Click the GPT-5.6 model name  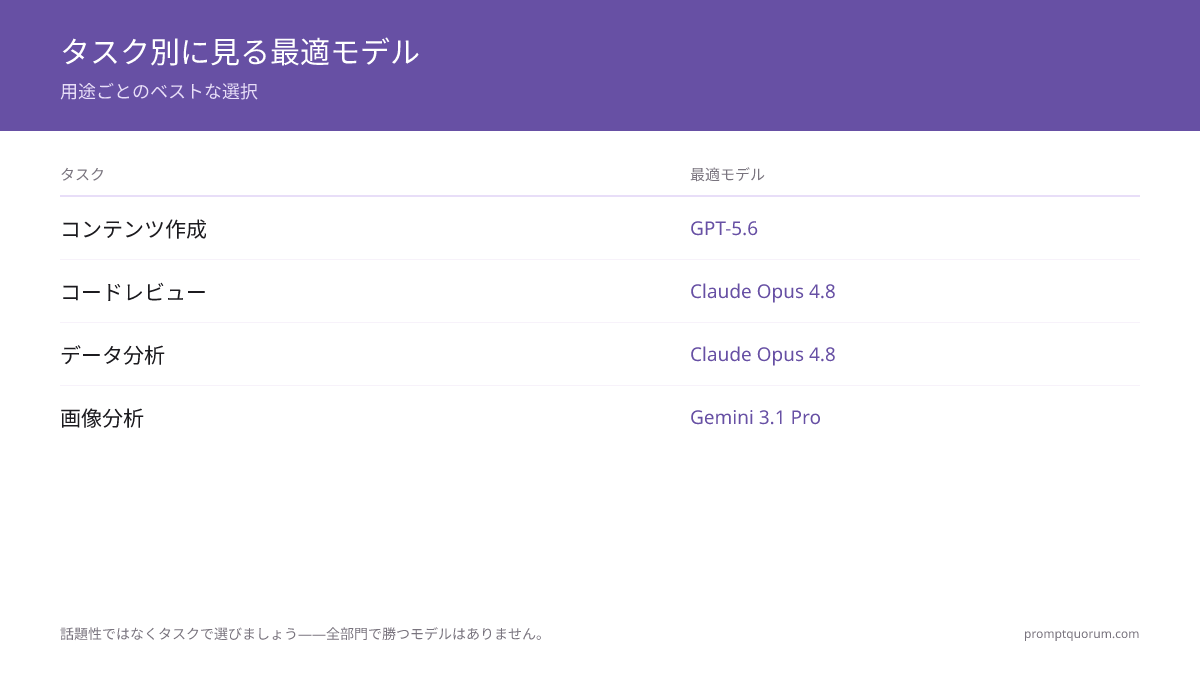(724, 228)
